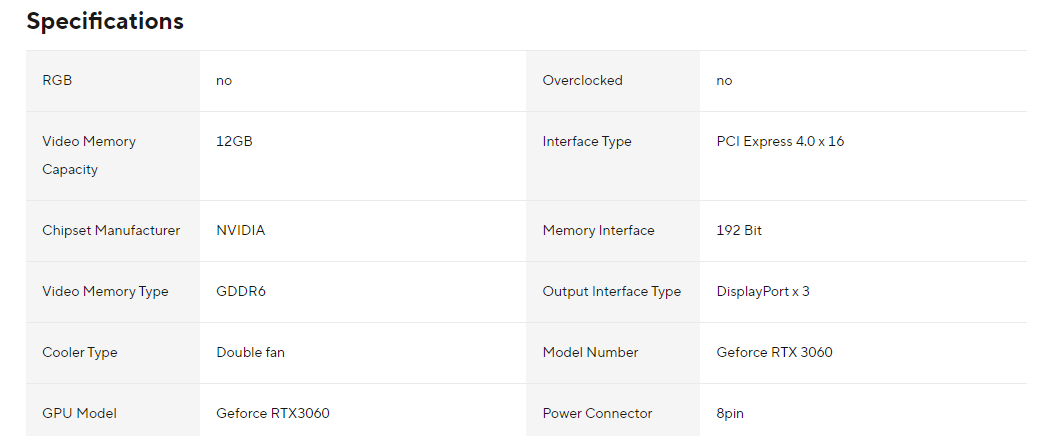Click the Overclocked label cell

pos(582,80)
